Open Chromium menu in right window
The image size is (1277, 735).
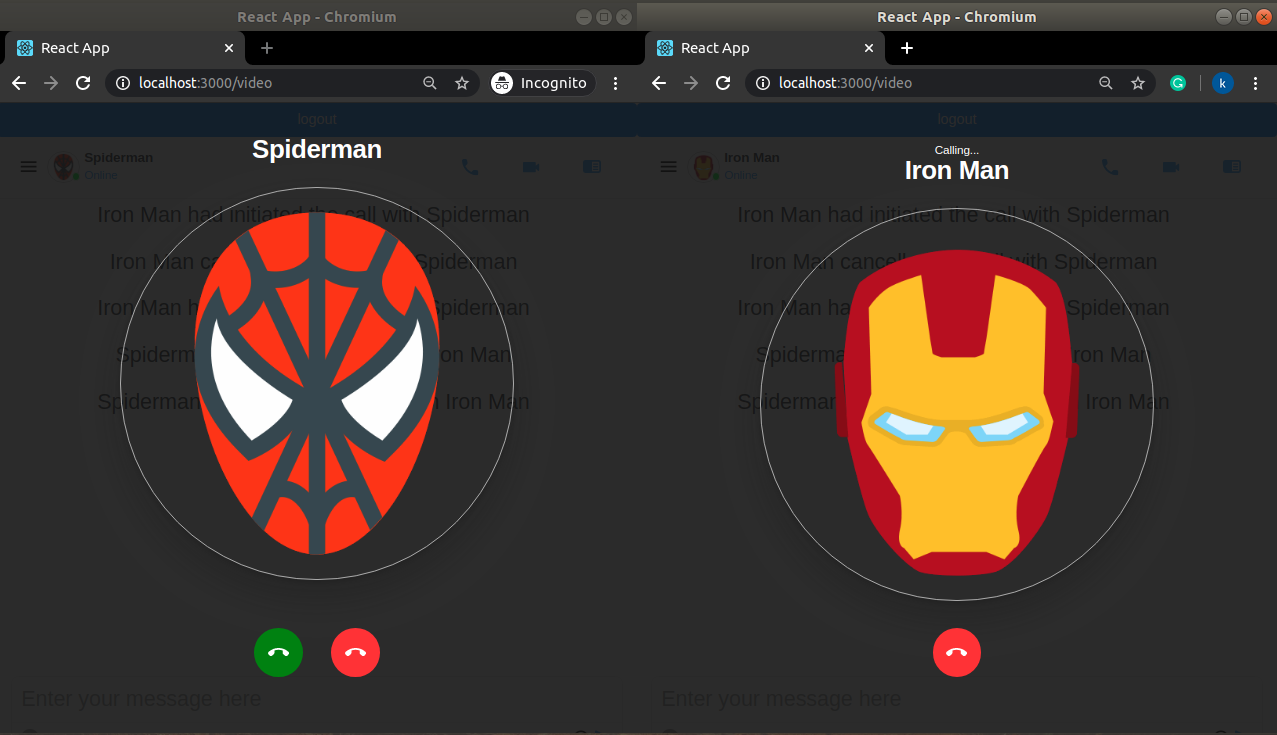pos(1256,83)
